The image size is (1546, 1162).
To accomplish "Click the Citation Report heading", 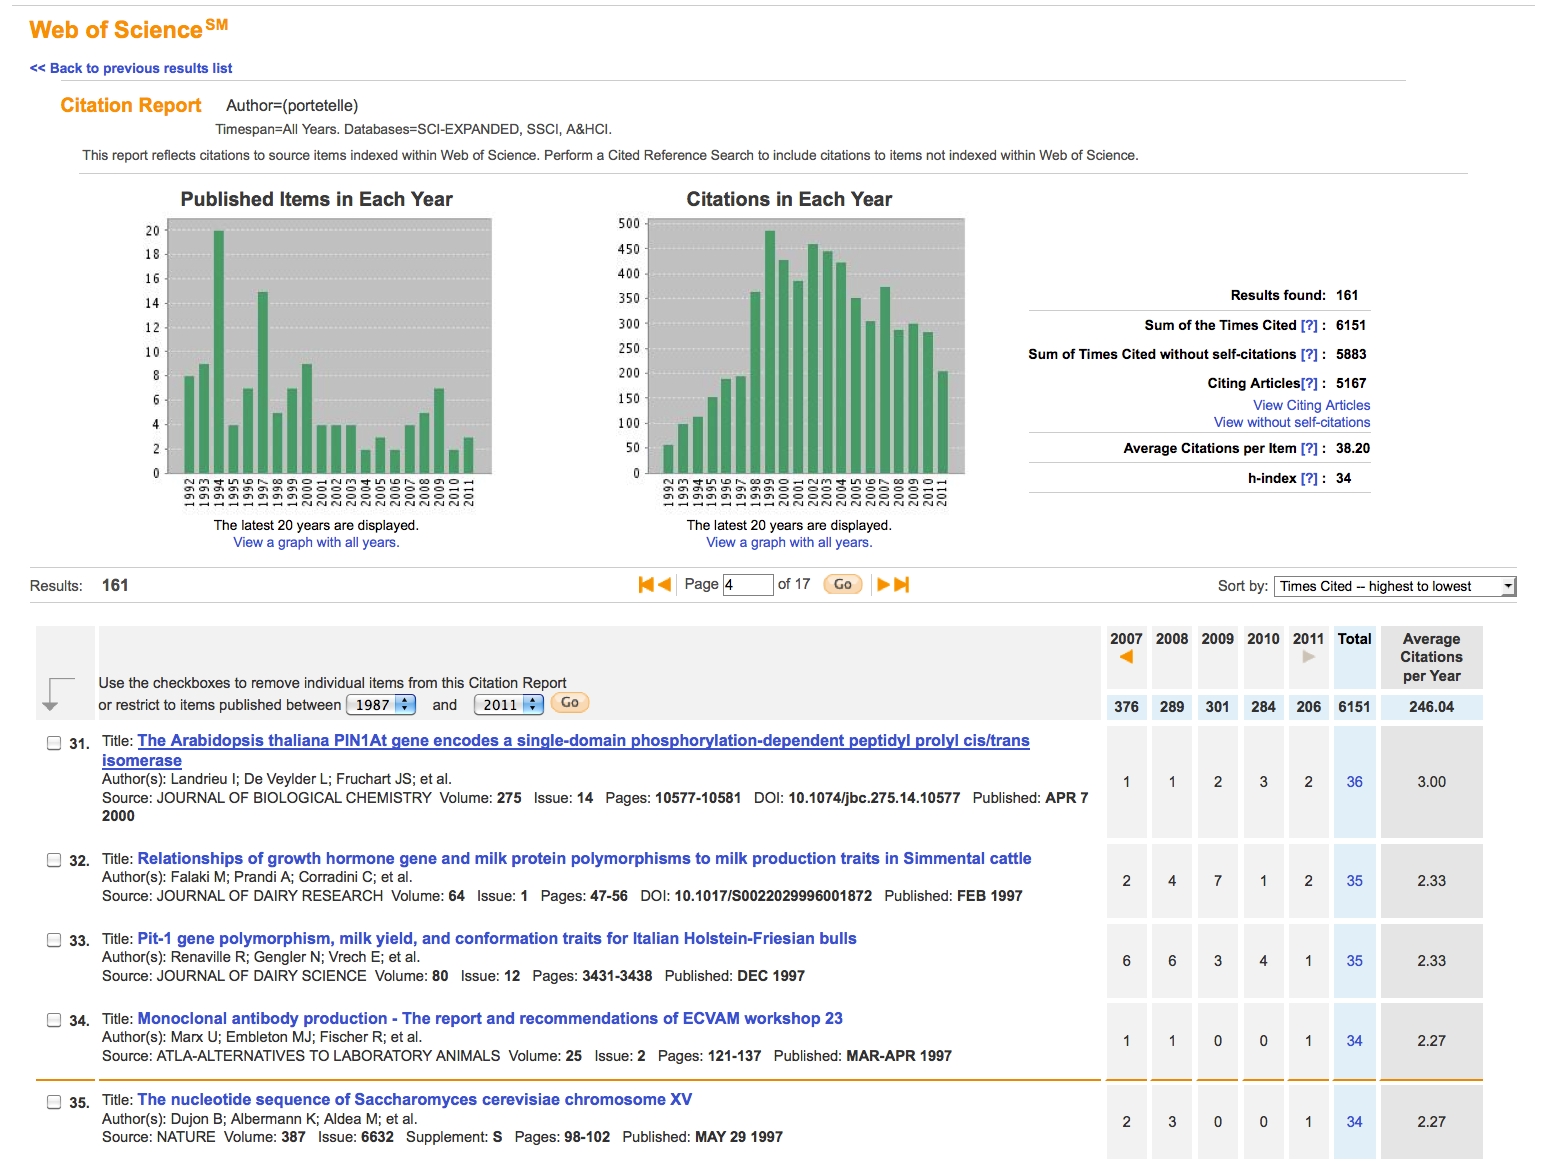I will click(131, 105).
